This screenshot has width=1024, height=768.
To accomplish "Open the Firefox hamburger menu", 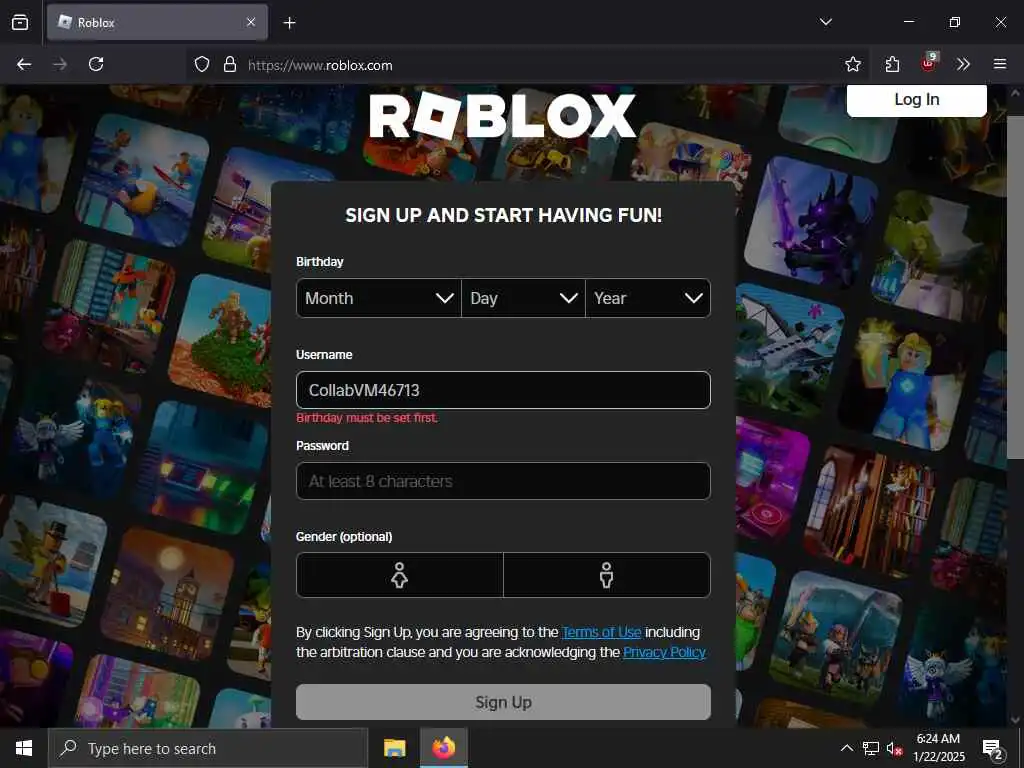I will point(1000,64).
